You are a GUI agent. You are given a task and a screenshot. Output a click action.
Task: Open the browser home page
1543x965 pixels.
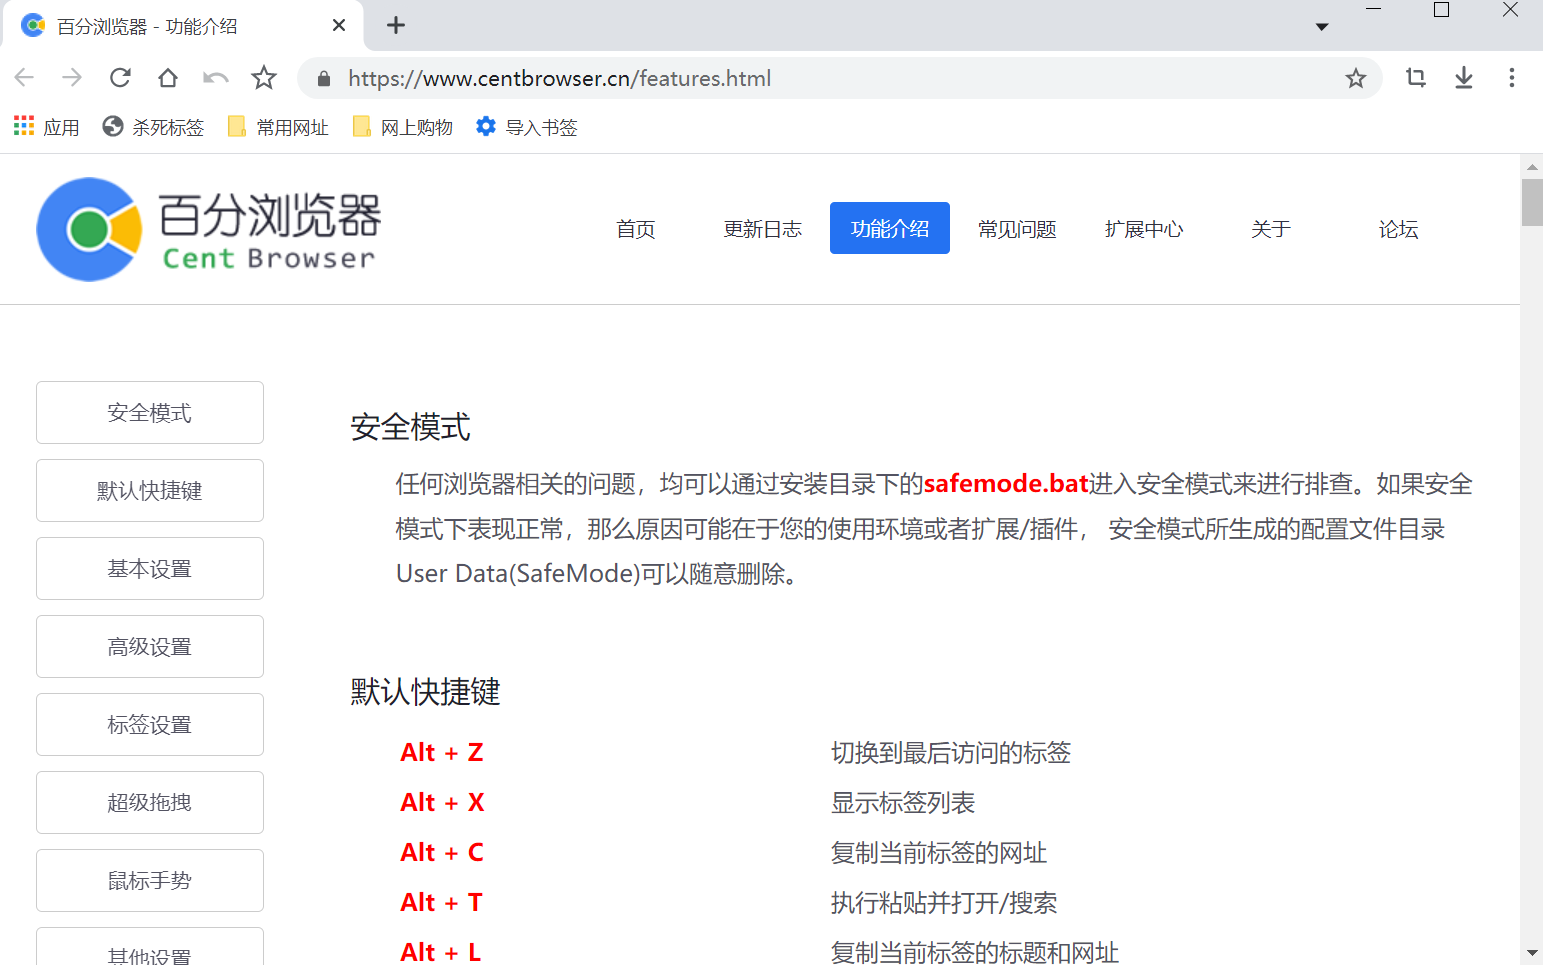[167, 77]
